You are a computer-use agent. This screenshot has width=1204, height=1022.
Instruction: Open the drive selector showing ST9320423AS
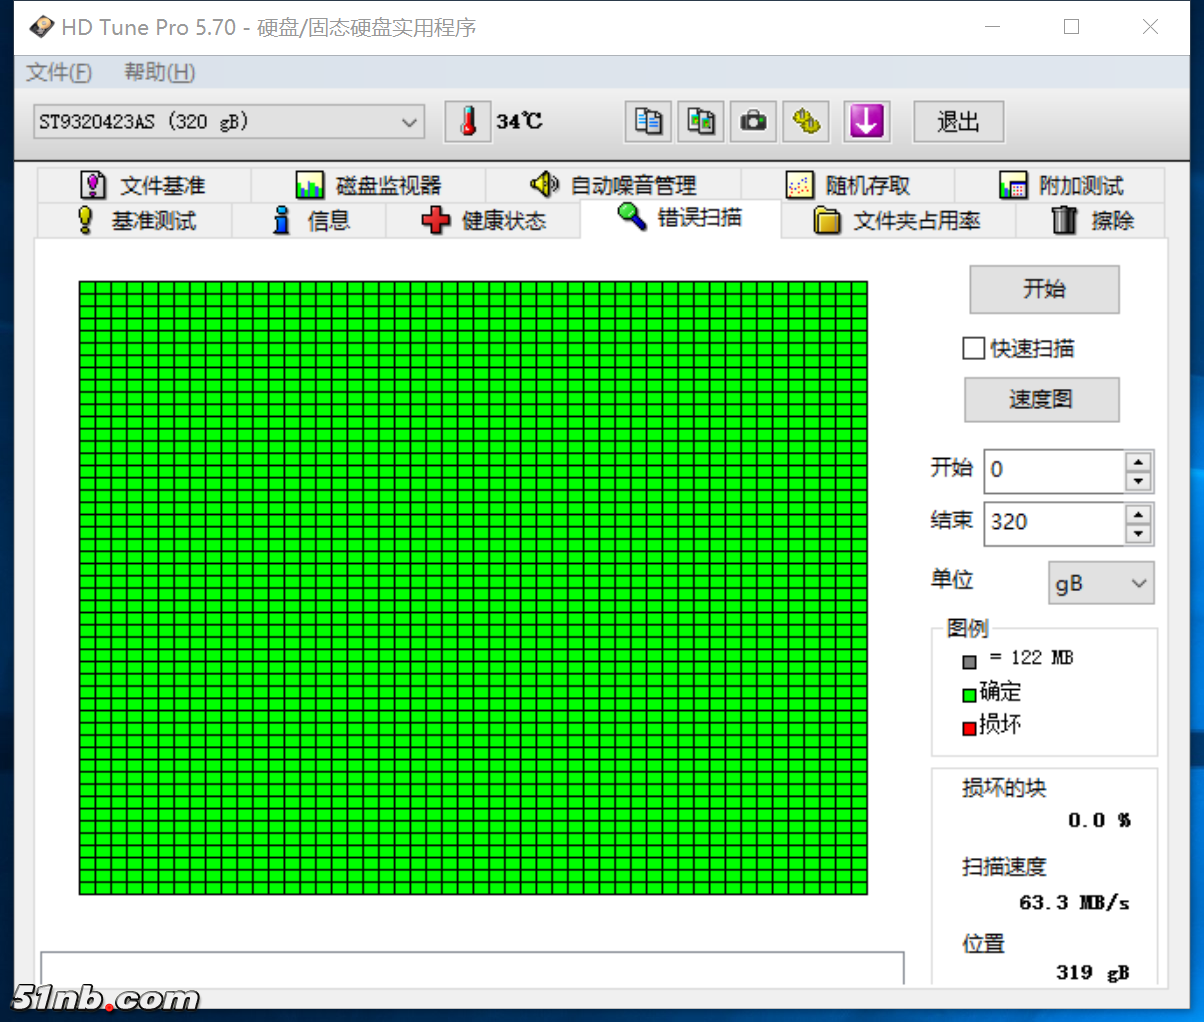point(228,121)
